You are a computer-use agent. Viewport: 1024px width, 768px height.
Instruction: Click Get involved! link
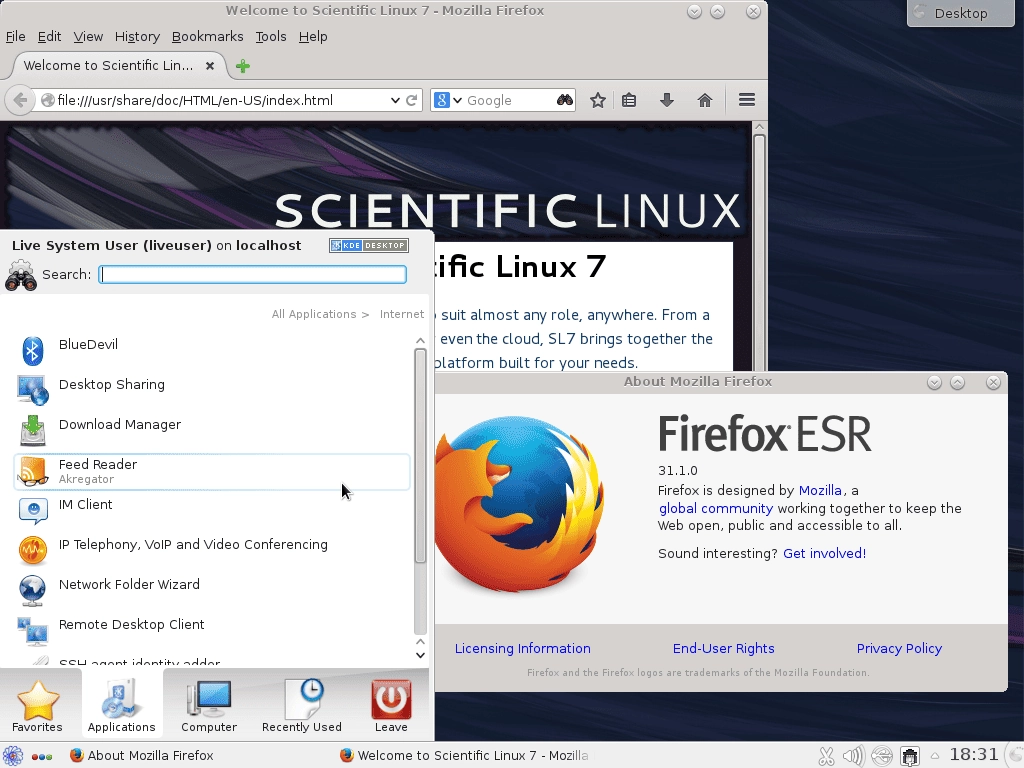tap(824, 553)
